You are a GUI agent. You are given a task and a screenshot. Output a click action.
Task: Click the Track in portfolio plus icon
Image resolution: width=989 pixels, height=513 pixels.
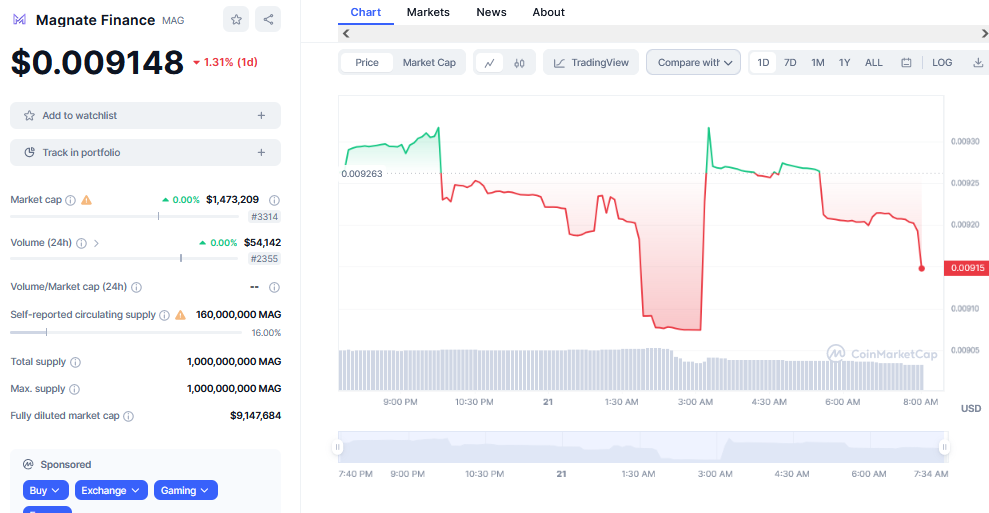(x=261, y=152)
